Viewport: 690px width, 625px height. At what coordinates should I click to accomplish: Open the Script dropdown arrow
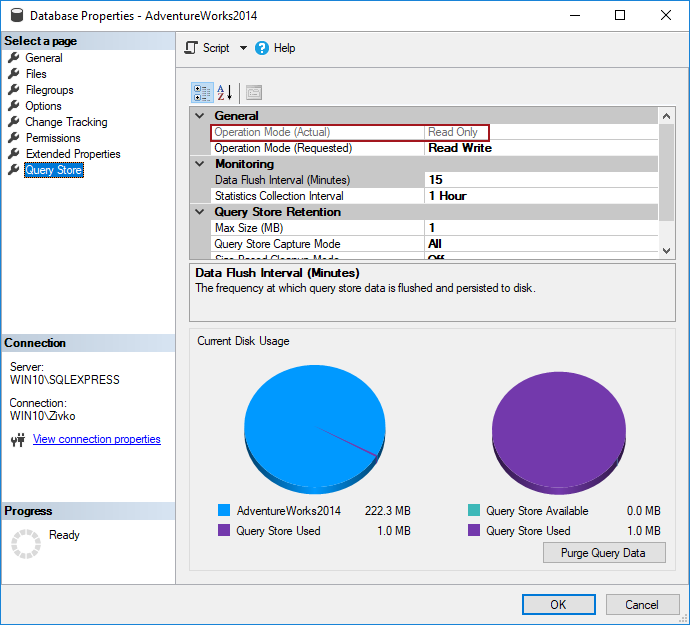[243, 48]
